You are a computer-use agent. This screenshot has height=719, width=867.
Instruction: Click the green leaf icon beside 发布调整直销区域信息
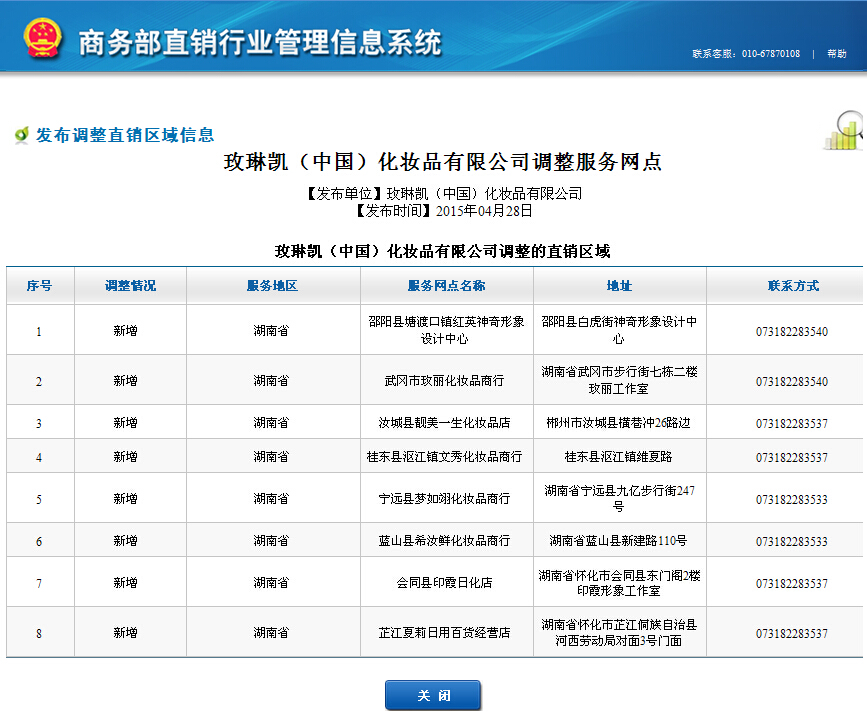[x=22, y=135]
